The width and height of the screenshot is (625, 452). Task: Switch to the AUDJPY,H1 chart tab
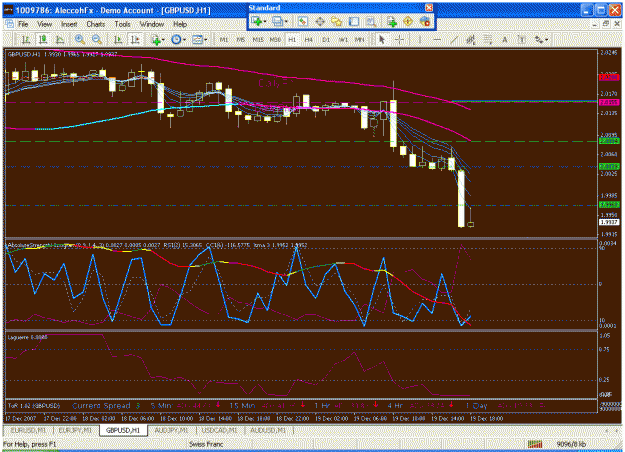171,430
